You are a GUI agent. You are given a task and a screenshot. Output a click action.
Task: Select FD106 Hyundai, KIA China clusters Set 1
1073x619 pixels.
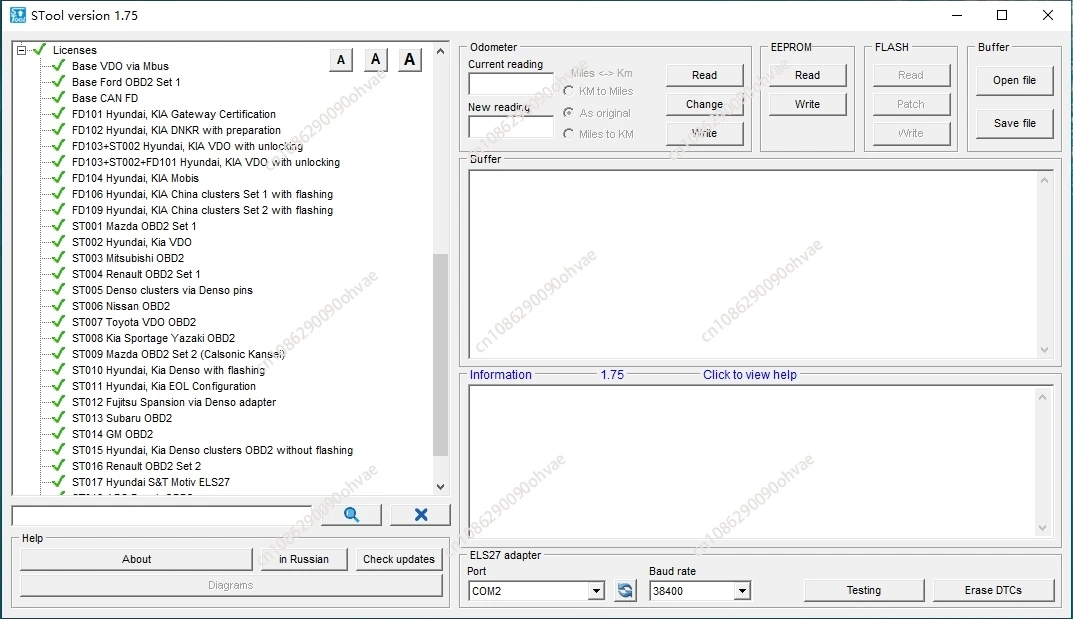pyautogui.click(x=203, y=194)
